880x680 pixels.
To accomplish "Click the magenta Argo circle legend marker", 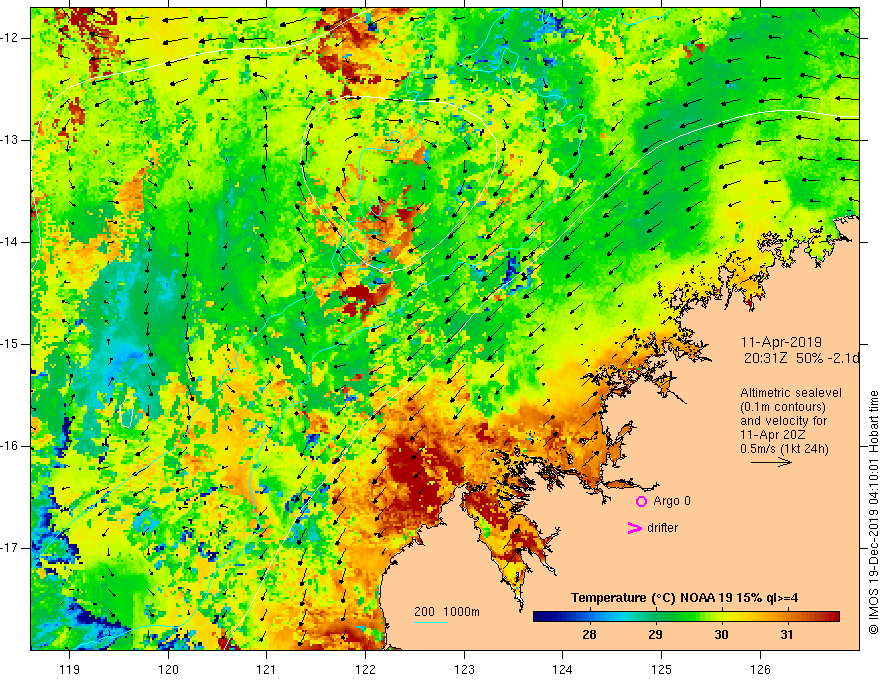I will [641, 501].
